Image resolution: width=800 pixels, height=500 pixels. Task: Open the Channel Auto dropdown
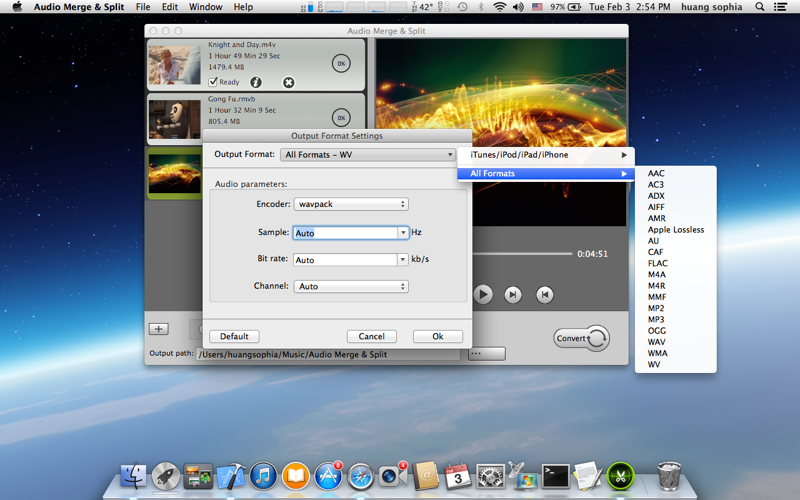(x=351, y=286)
